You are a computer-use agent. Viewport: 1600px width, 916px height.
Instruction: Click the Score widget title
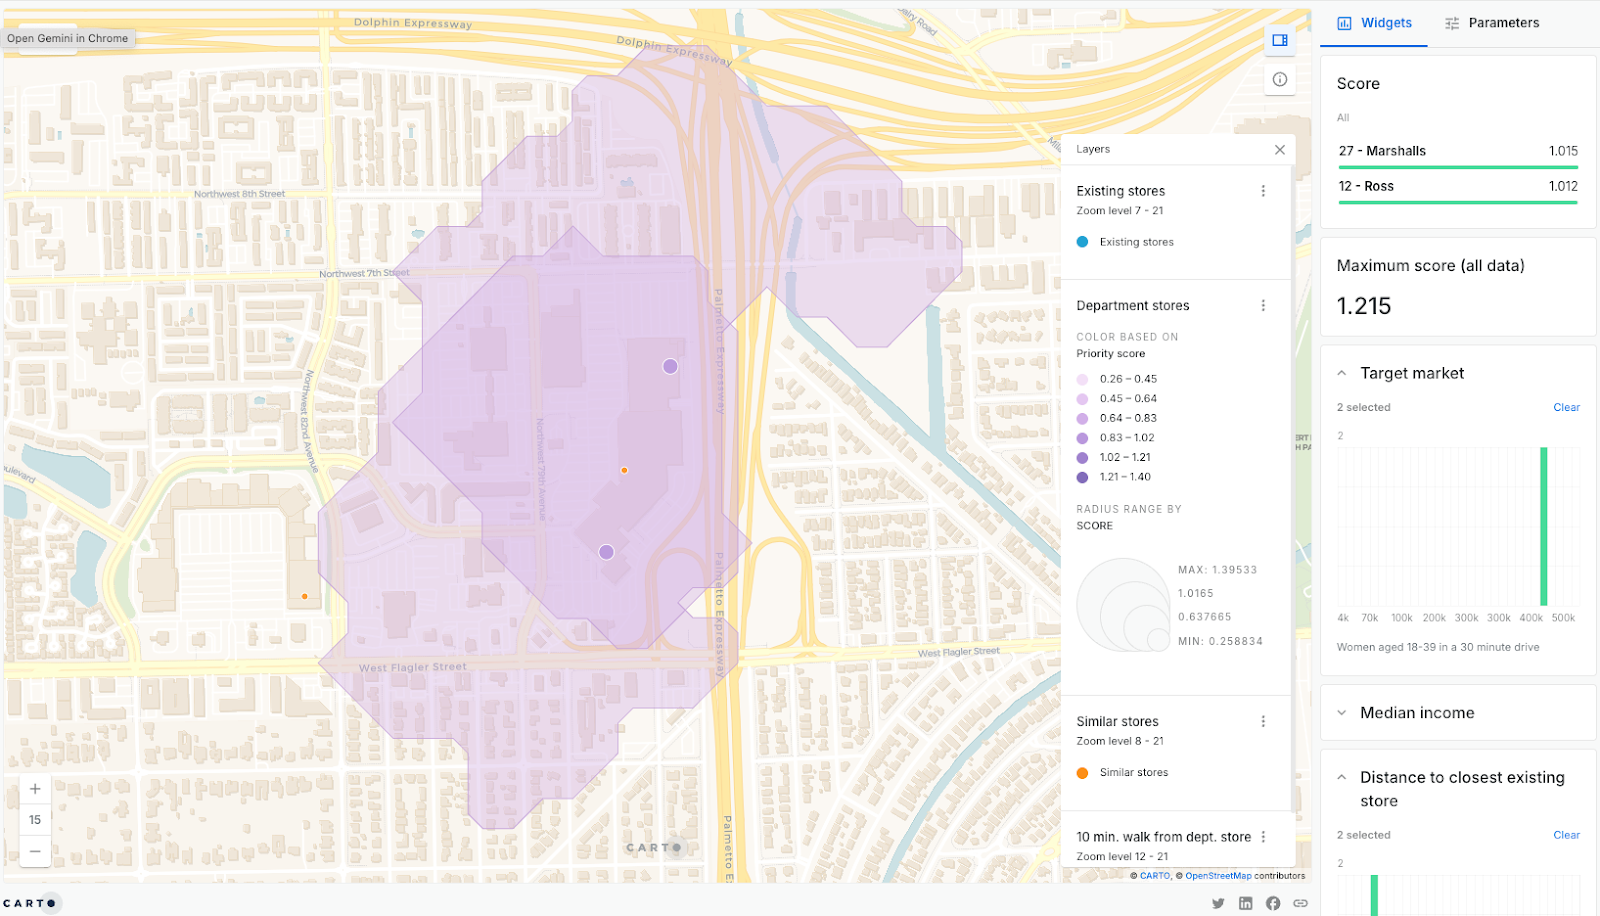(1358, 84)
